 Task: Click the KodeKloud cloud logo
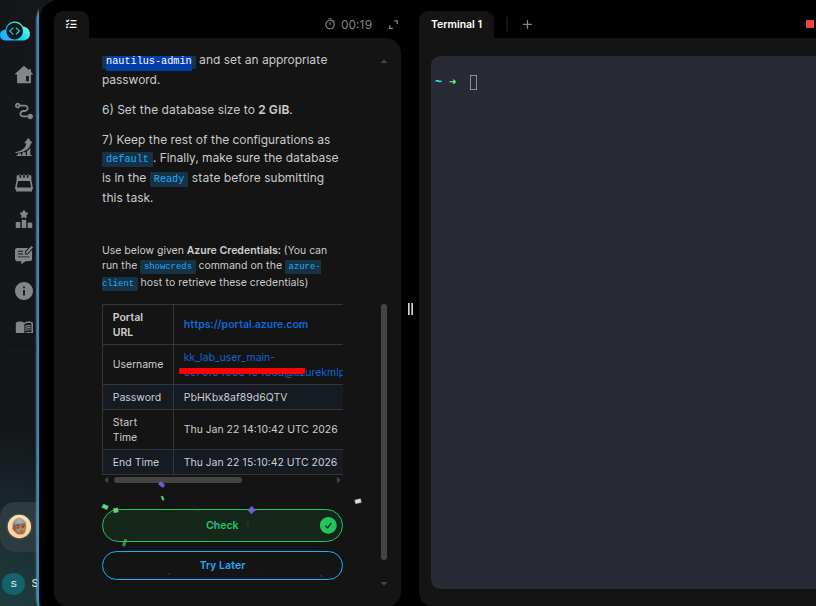(15, 31)
